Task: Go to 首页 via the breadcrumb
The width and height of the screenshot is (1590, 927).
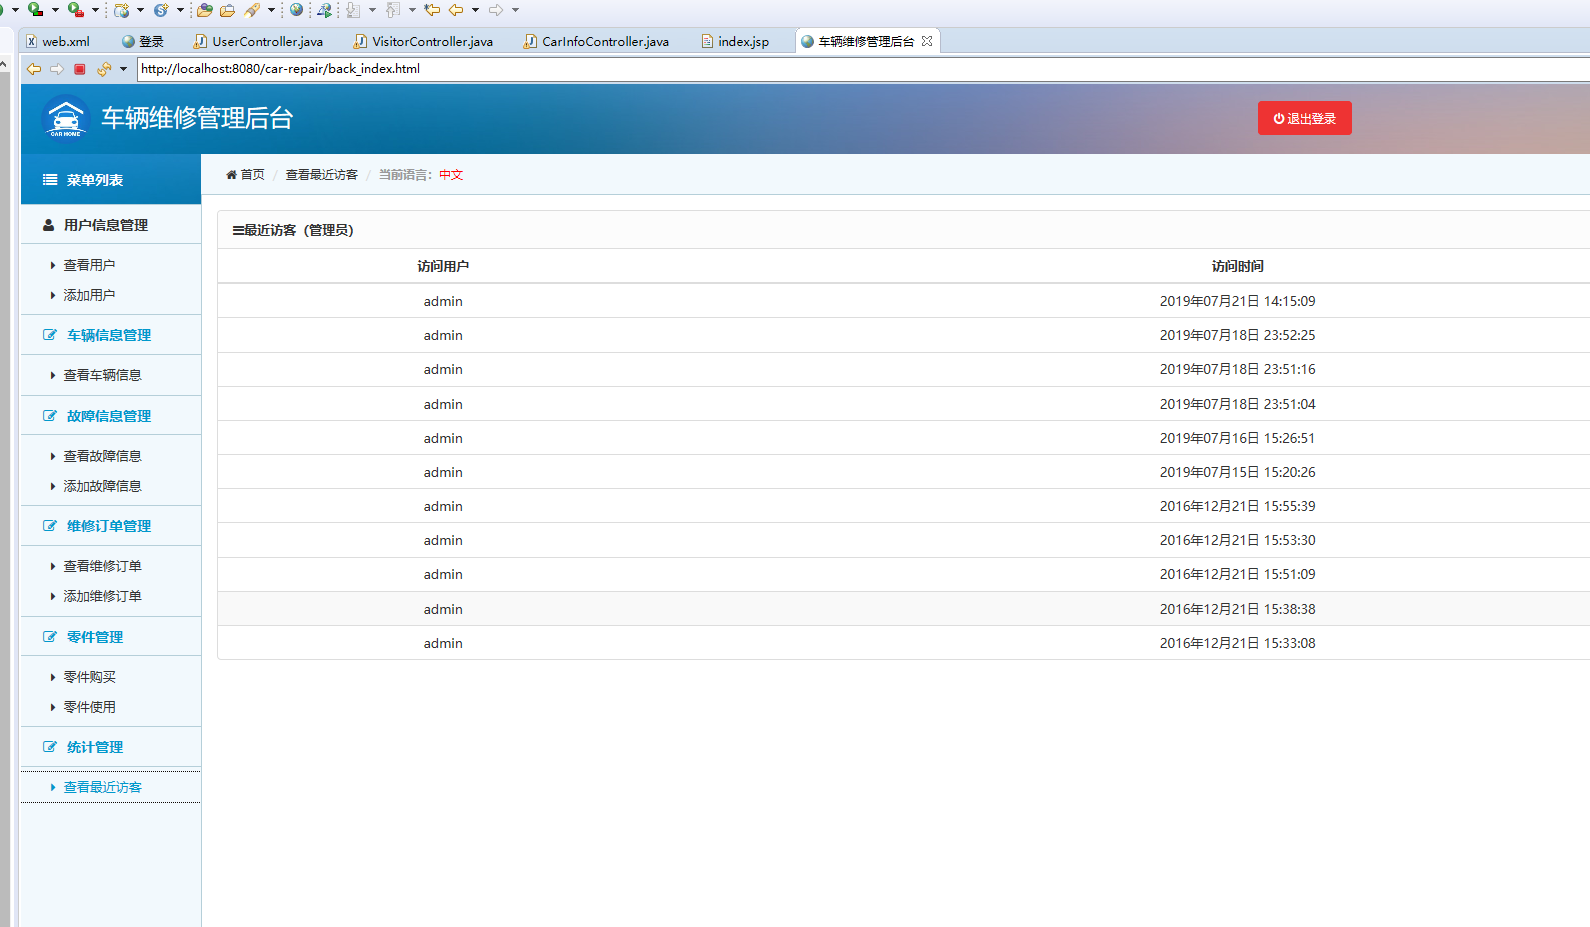Action: click(251, 175)
